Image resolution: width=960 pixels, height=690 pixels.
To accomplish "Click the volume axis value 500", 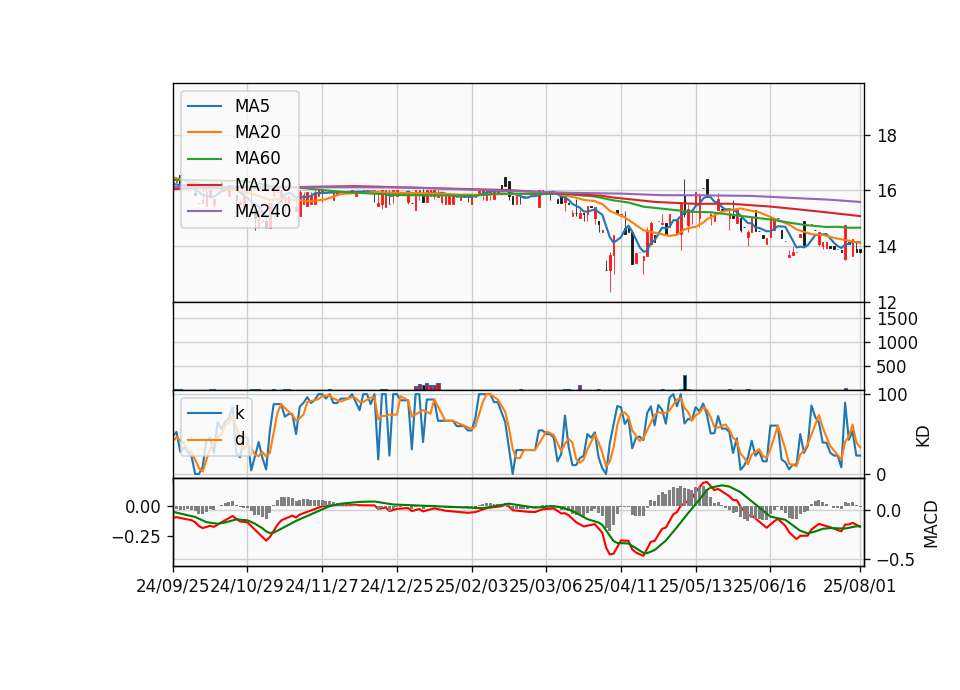I will pyautogui.click(x=892, y=367).
